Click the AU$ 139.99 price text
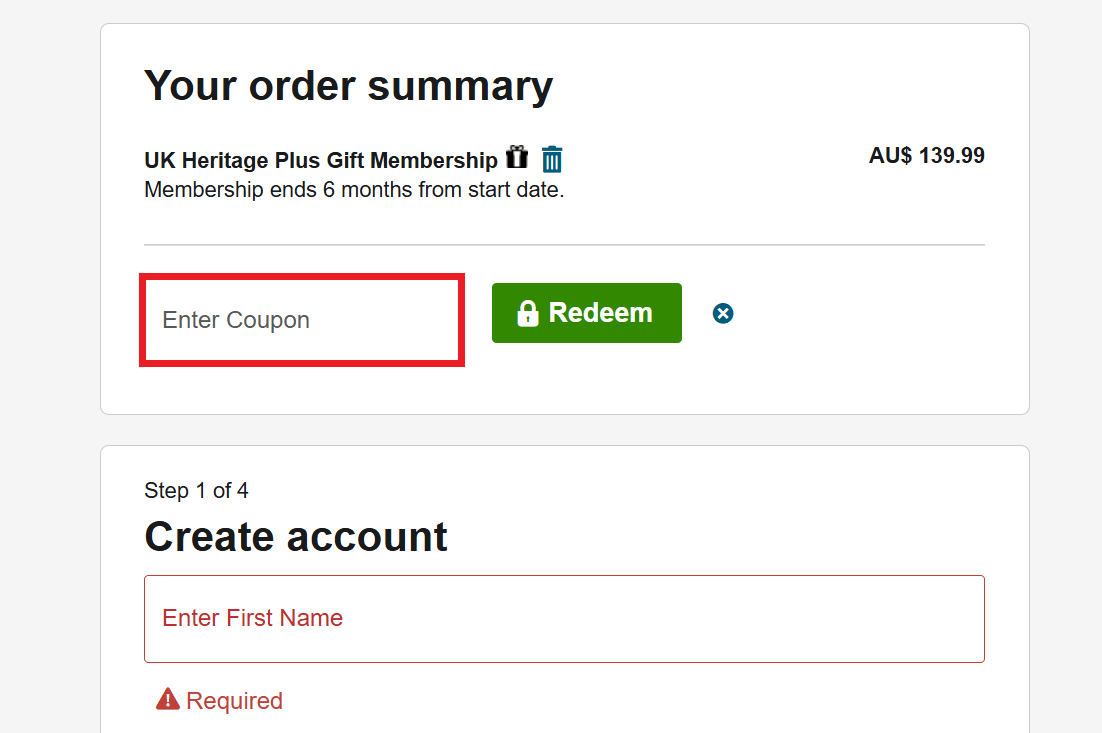The height and width of the screenshot is (733, 1102). [x=926, y=156]
